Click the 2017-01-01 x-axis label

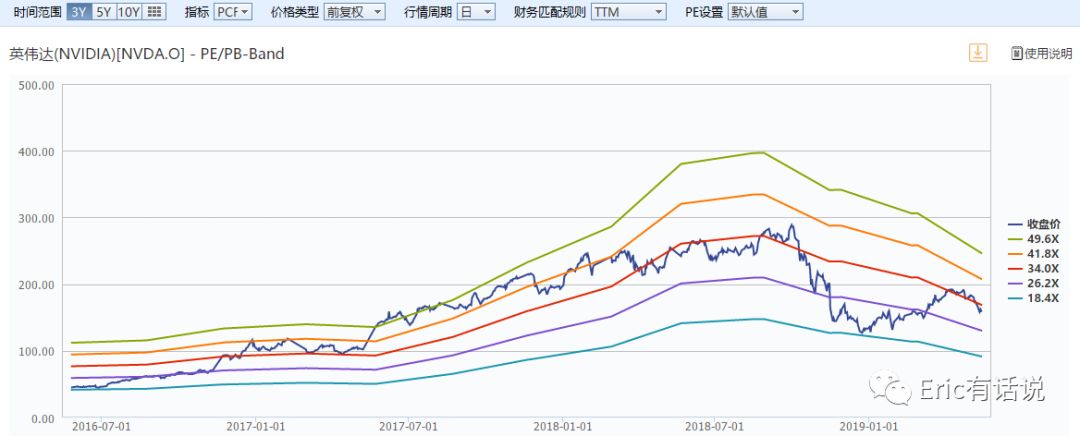click(255, 427)
